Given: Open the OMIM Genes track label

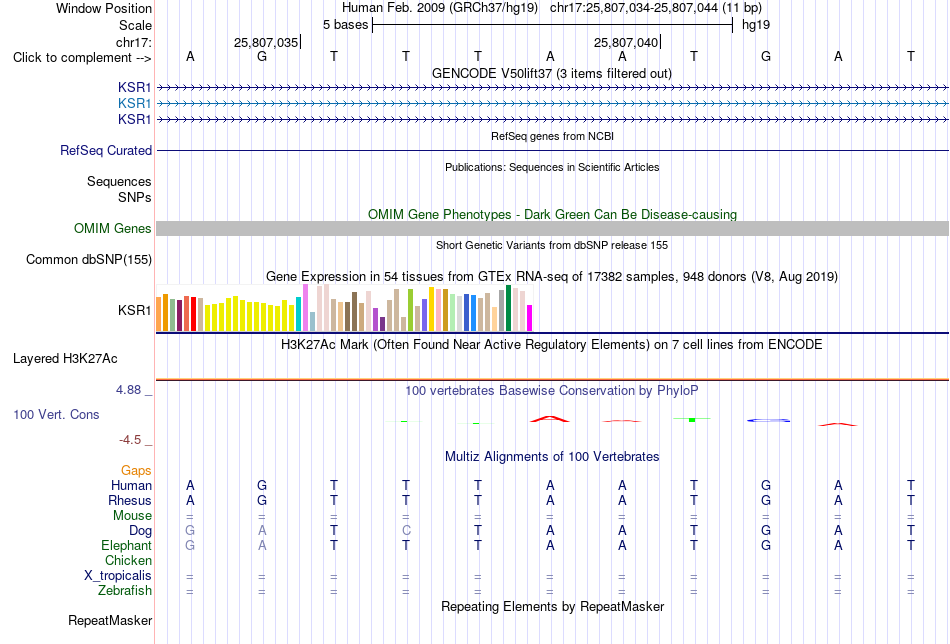Looking at the screenshot, I should pyautogui.click(x=112, y=228).
